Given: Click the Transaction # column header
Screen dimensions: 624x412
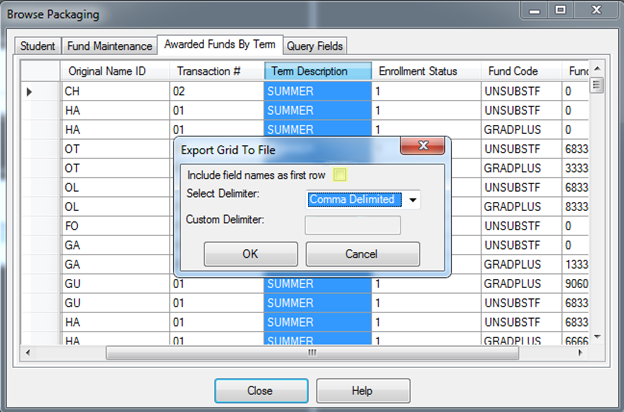Looking at the screenshot, I should click(217, 71).
